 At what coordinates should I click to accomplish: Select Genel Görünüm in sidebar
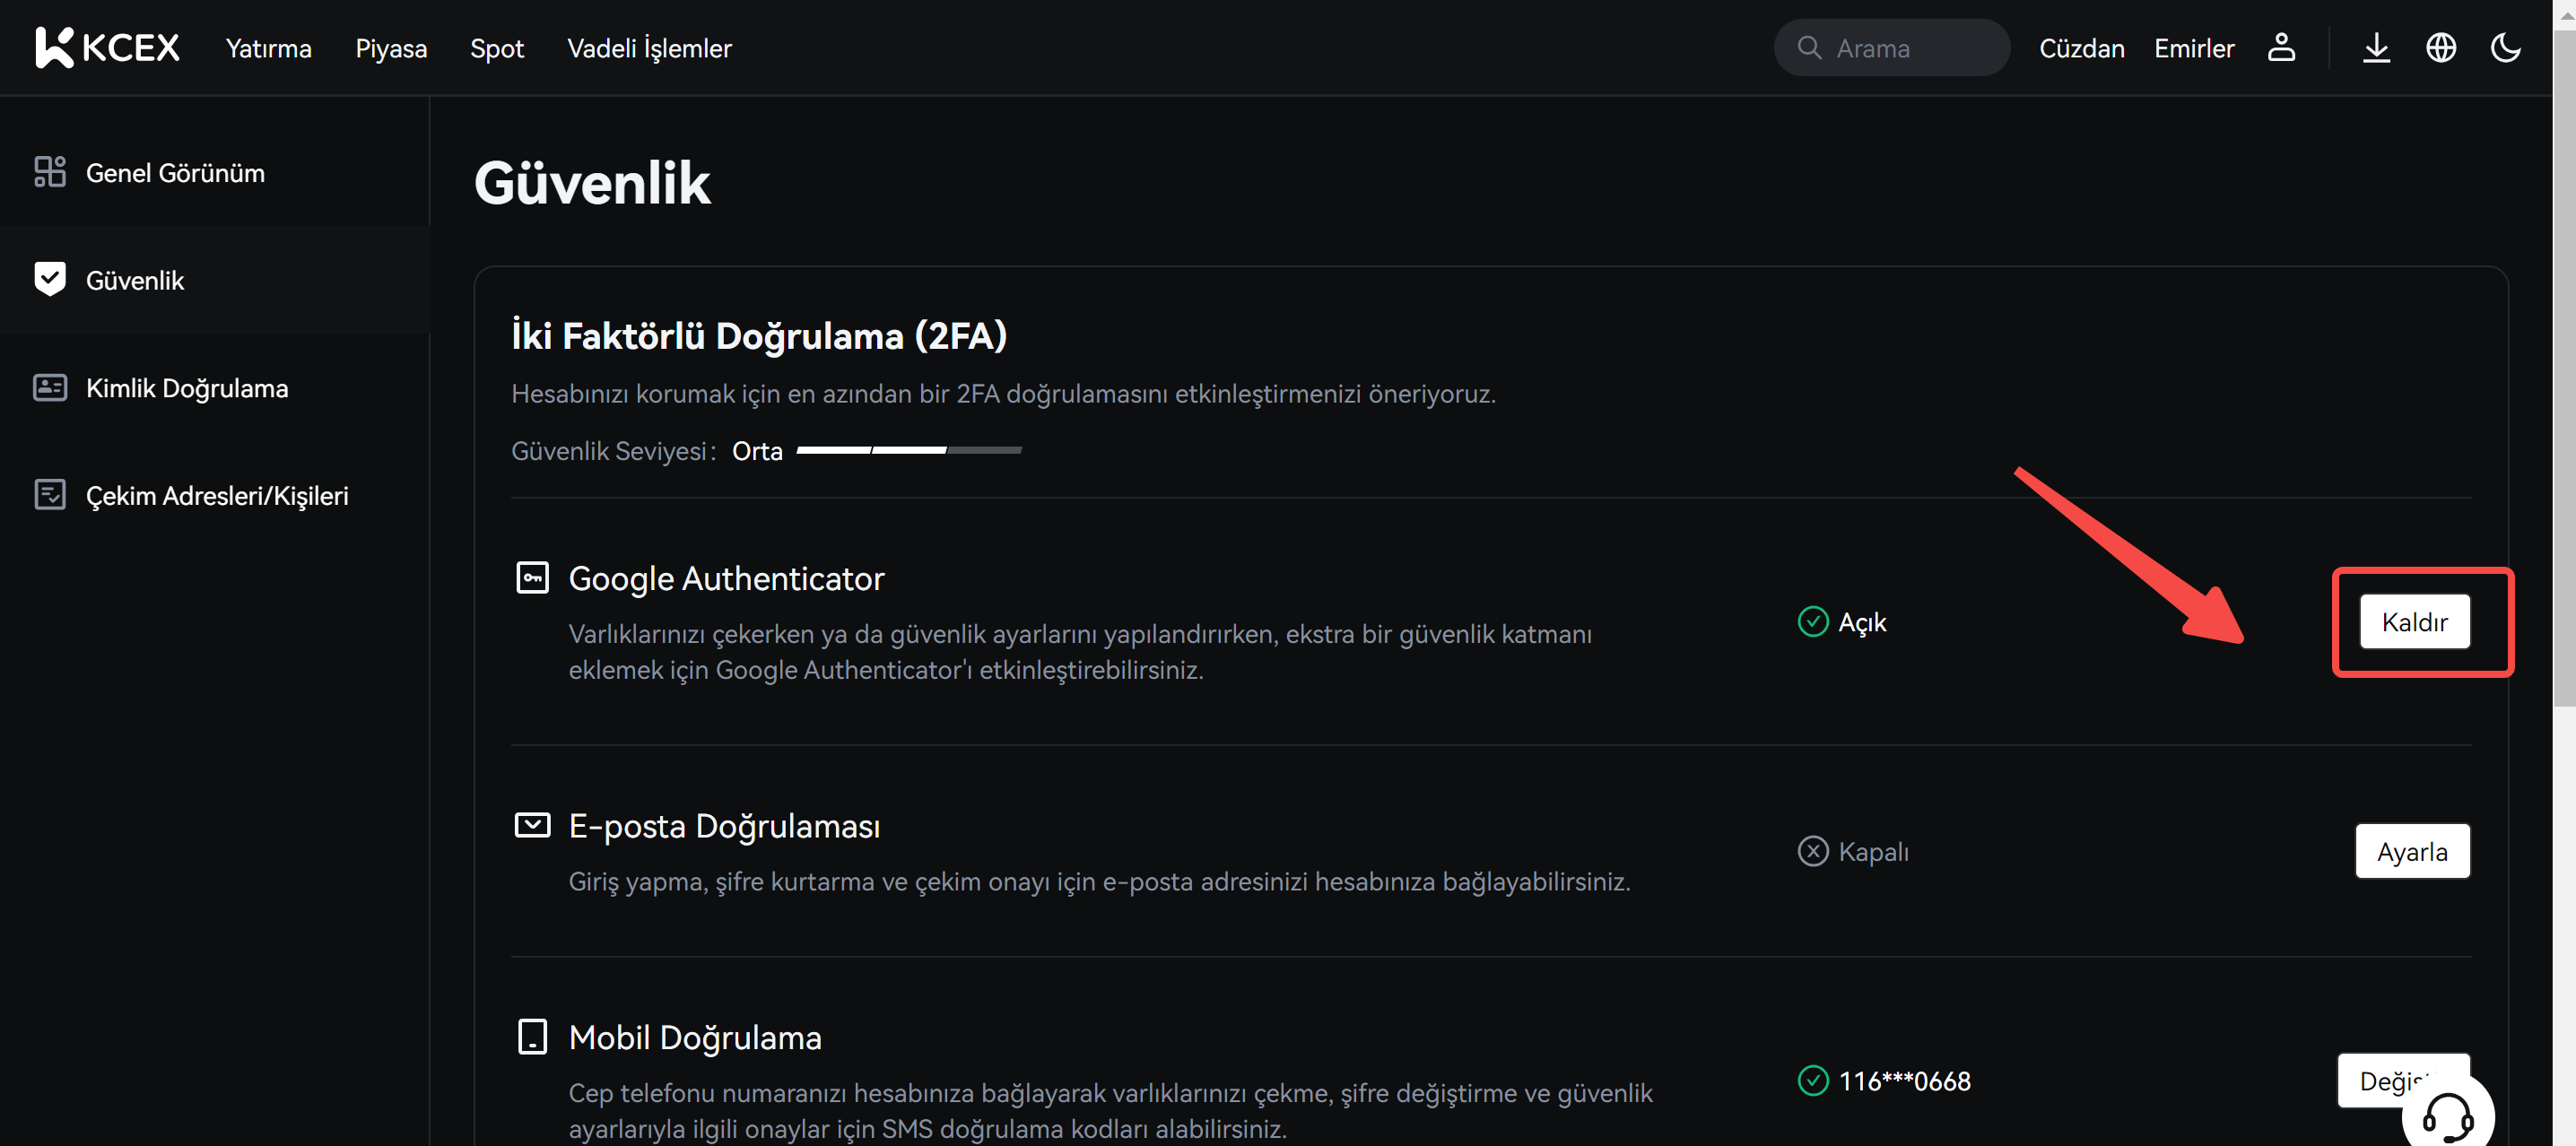click(x=175, y=173)
